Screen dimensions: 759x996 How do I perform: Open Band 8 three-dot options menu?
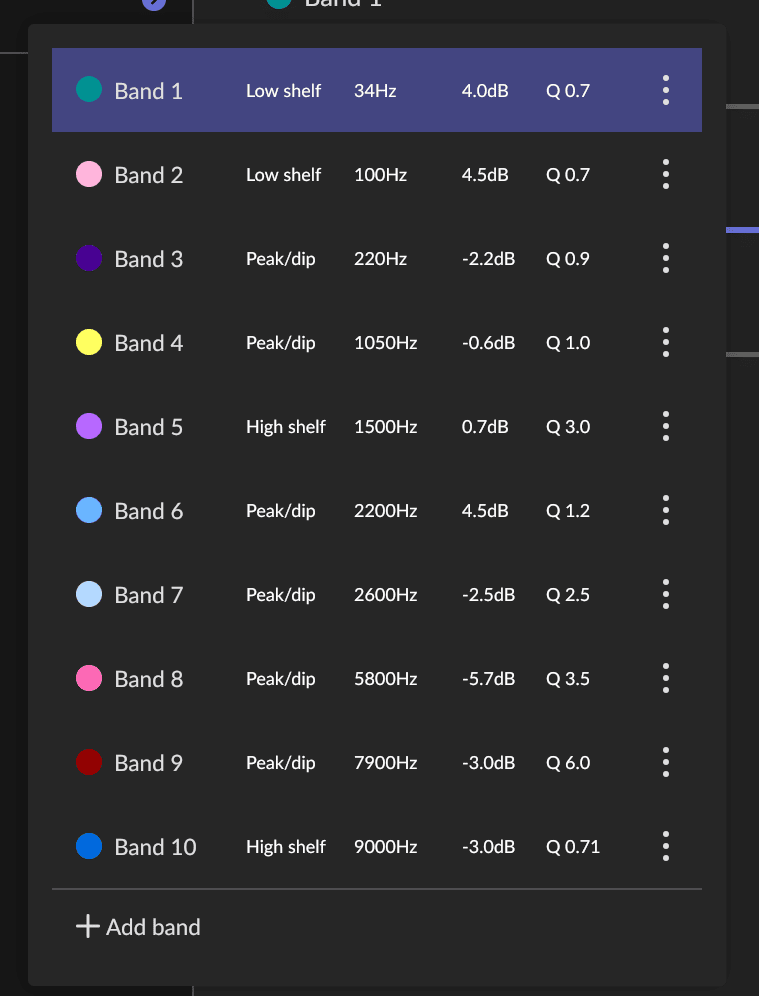pyautogui.click(x=665, y=679)
